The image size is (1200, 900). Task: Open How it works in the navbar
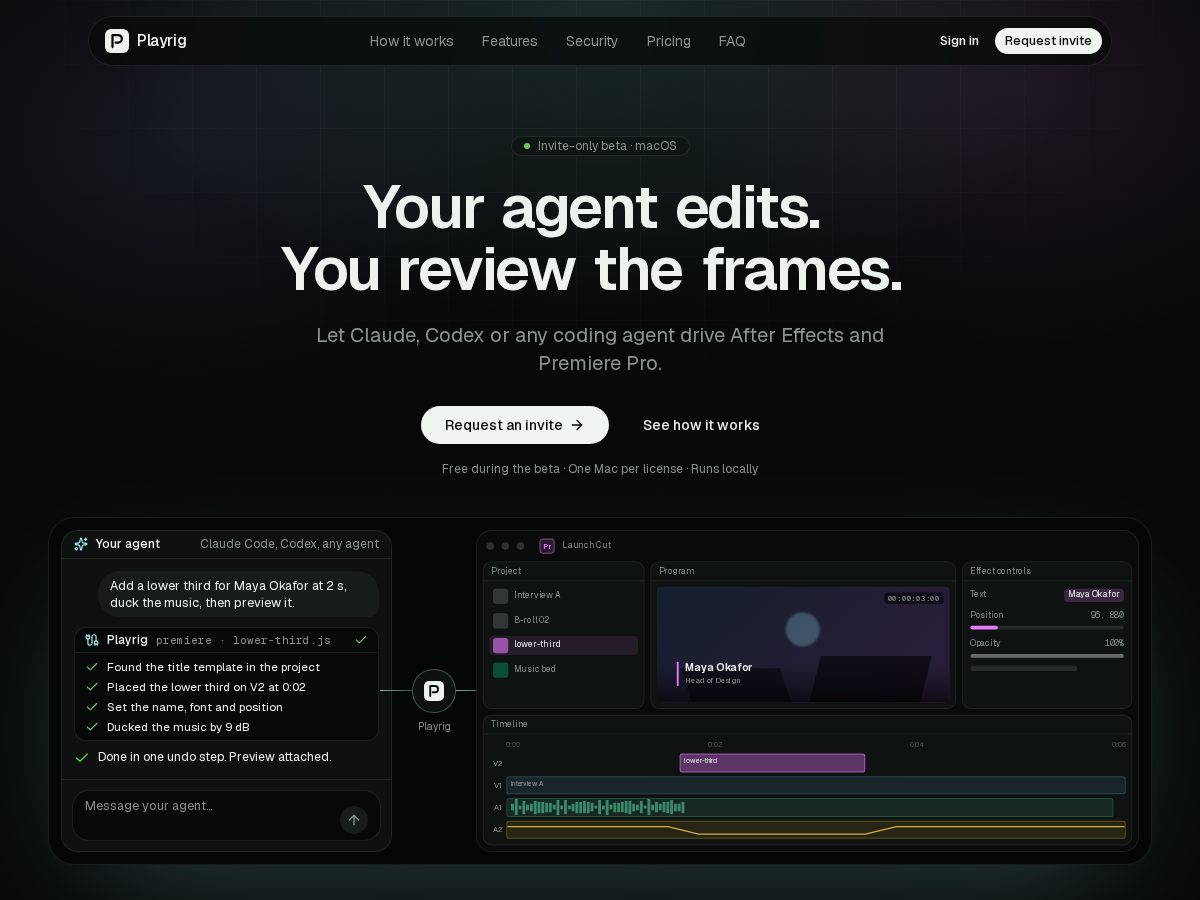pos(411,41)
